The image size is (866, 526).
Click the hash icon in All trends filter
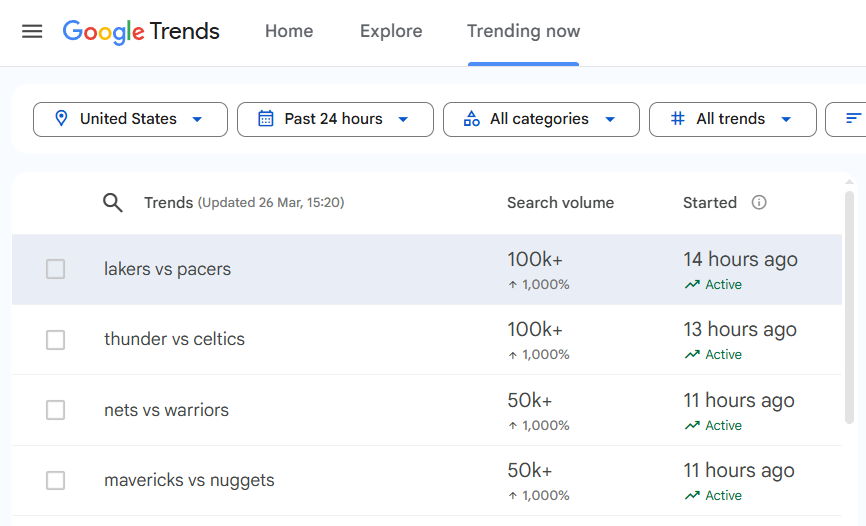pyautogui.click(x=678, y=118)
